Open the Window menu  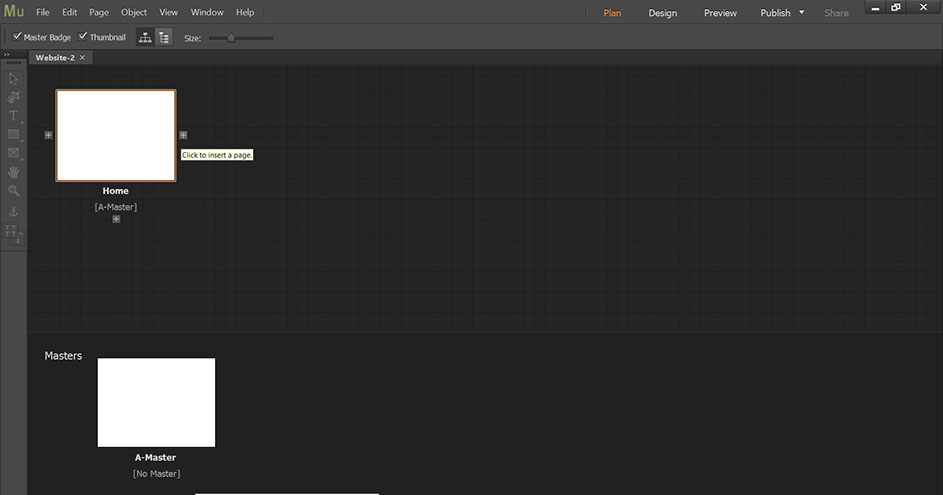(x=207, y=12)
